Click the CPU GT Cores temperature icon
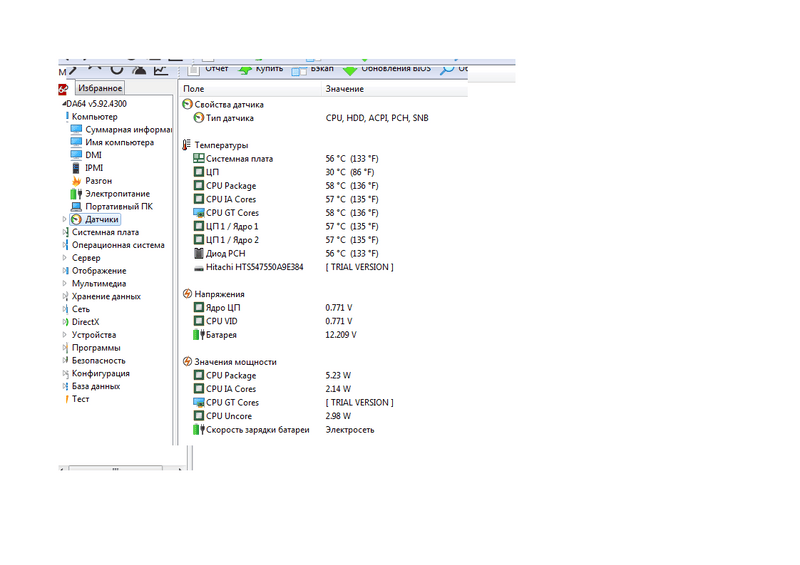This screenshot has width=800, height=565. pos(198,213)
